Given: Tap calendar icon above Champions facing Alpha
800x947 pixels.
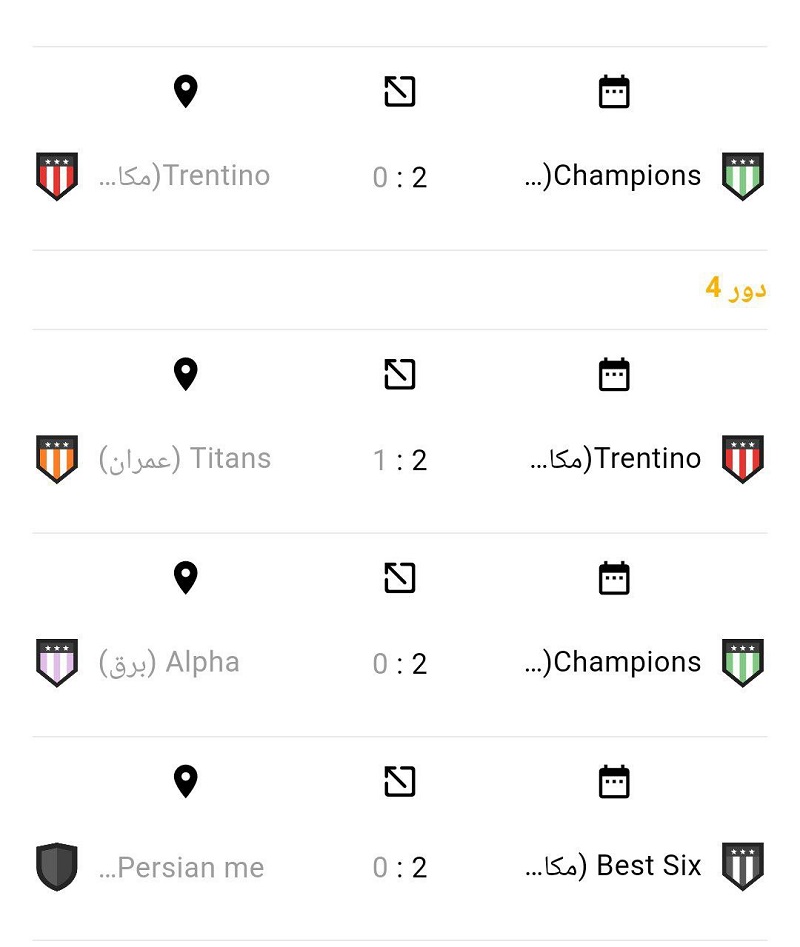Looking at the screenshot, I should click(614, 578).
